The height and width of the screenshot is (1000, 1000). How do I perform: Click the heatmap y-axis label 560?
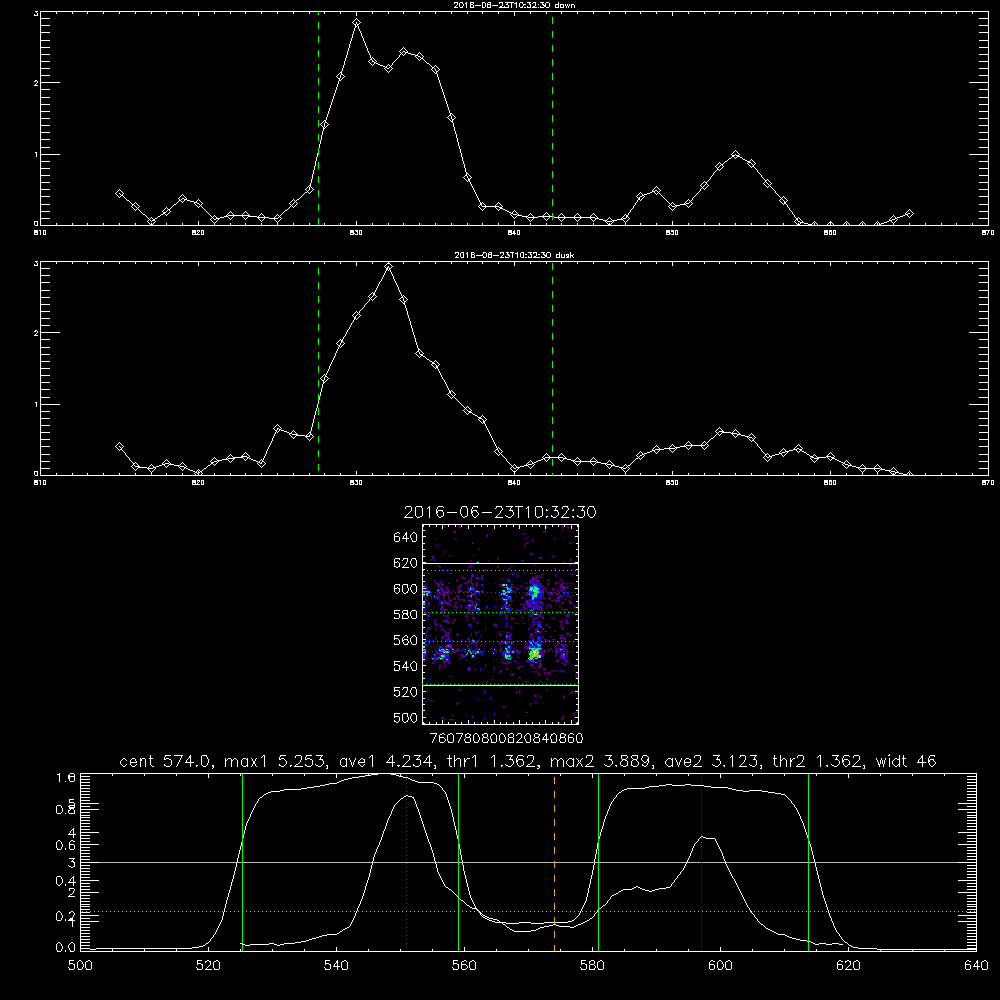[x=406, y=640]
